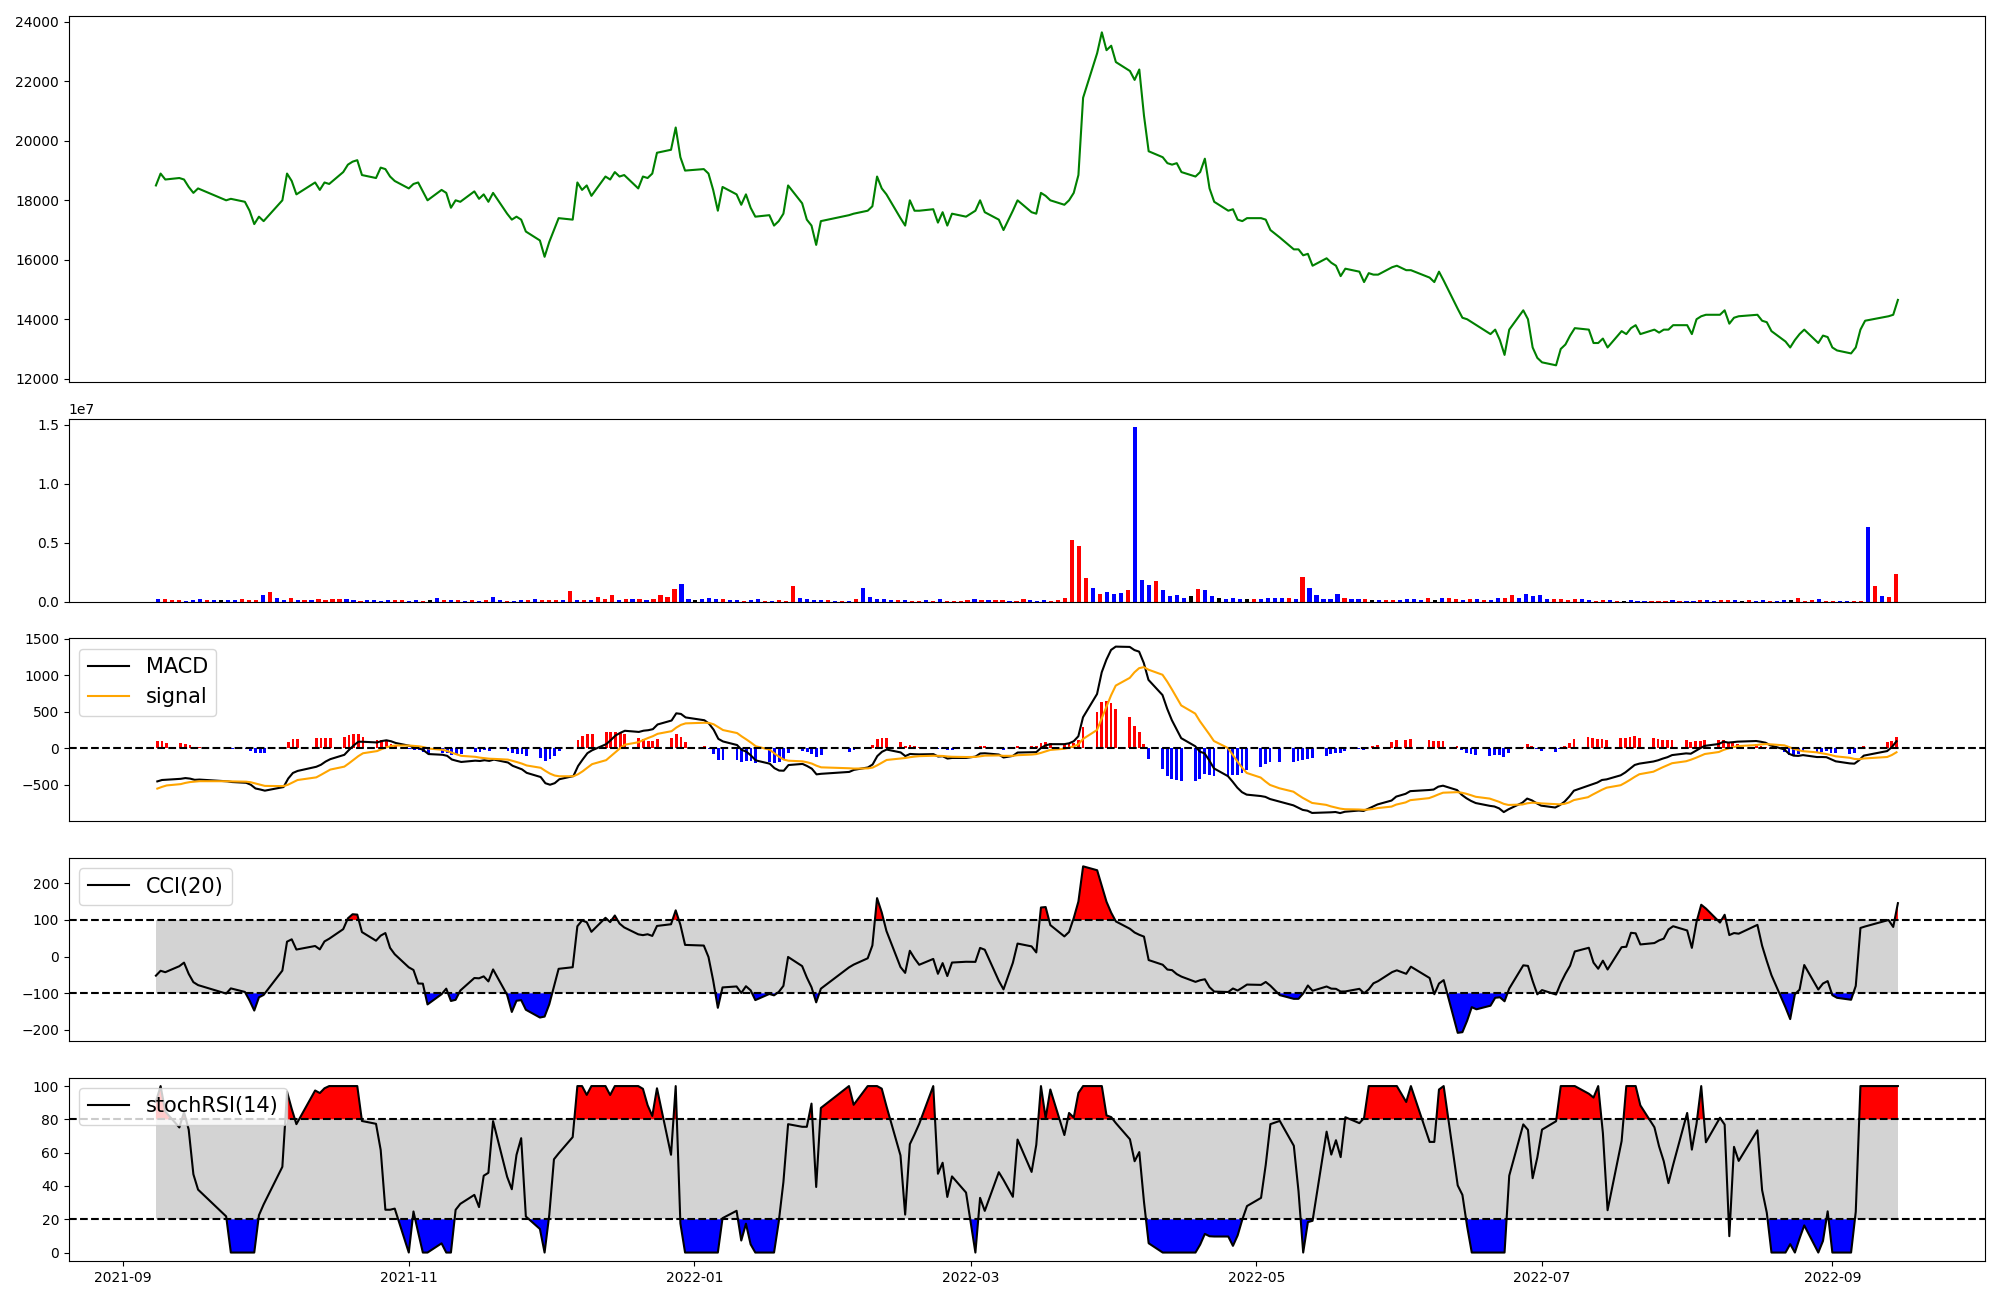Click the second tallest blue volume bar near 2022-09

tap(1868, 565)
